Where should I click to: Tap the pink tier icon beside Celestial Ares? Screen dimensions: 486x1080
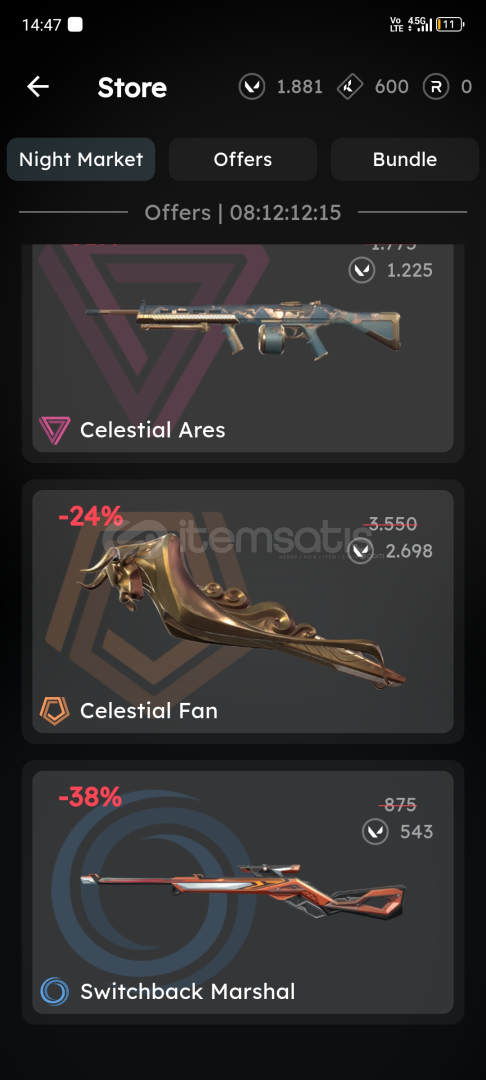(x=54, y=430)
